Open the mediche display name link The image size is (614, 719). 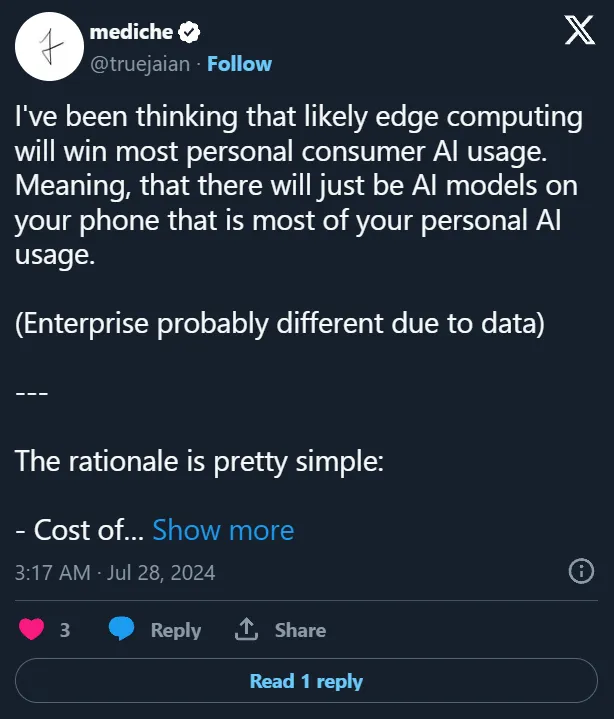[x=129, y=33]
